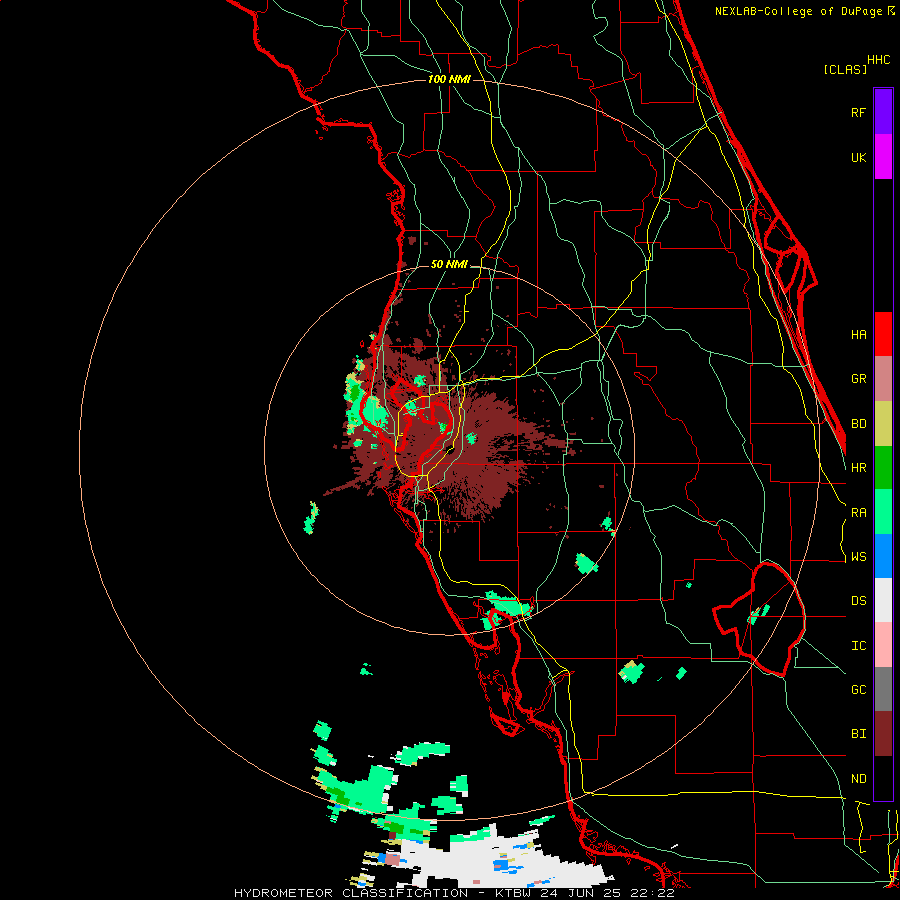
Task: Click the DS white legend swatch
Action: [x=883, y=600]
